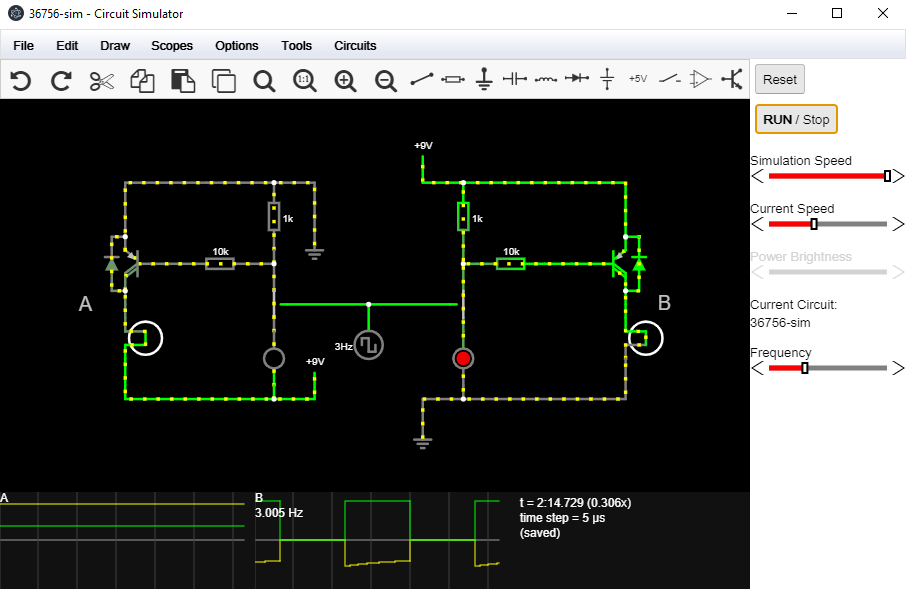Choose the ground symbol tool
Screen dimensions: 906x589
484,79
